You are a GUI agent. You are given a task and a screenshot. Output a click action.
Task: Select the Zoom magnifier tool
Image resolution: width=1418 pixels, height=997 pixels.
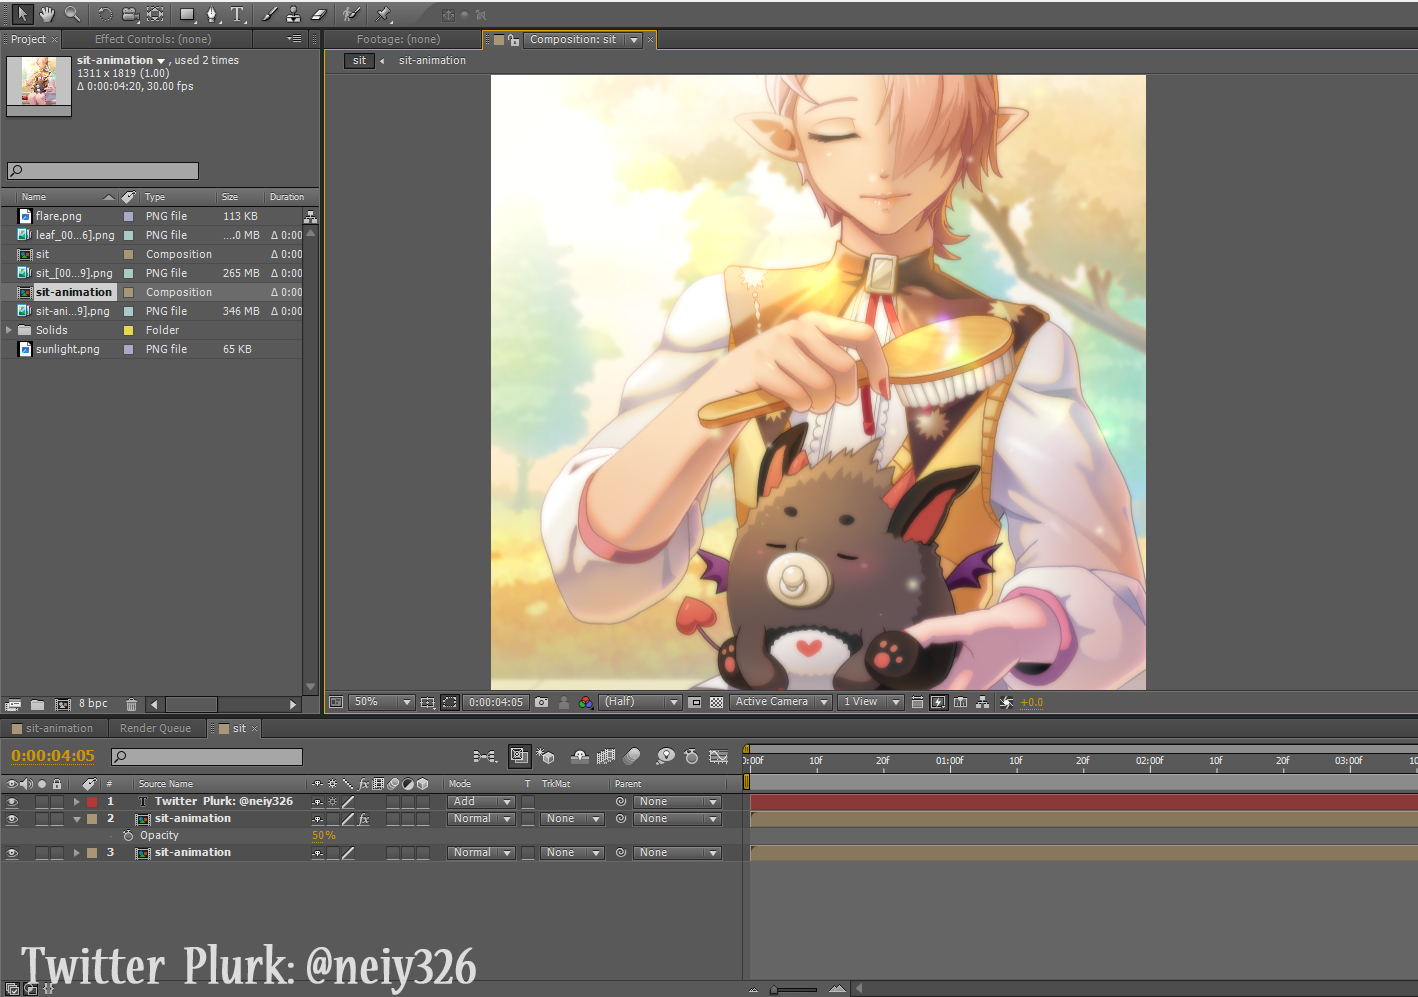pyautogui.click(x=72, y=14)
